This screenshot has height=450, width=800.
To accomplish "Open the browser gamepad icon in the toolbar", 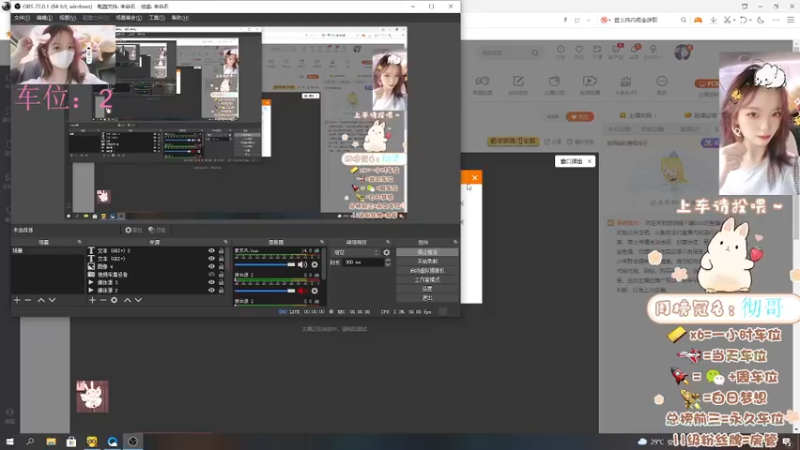I will (x=698, y=20).
